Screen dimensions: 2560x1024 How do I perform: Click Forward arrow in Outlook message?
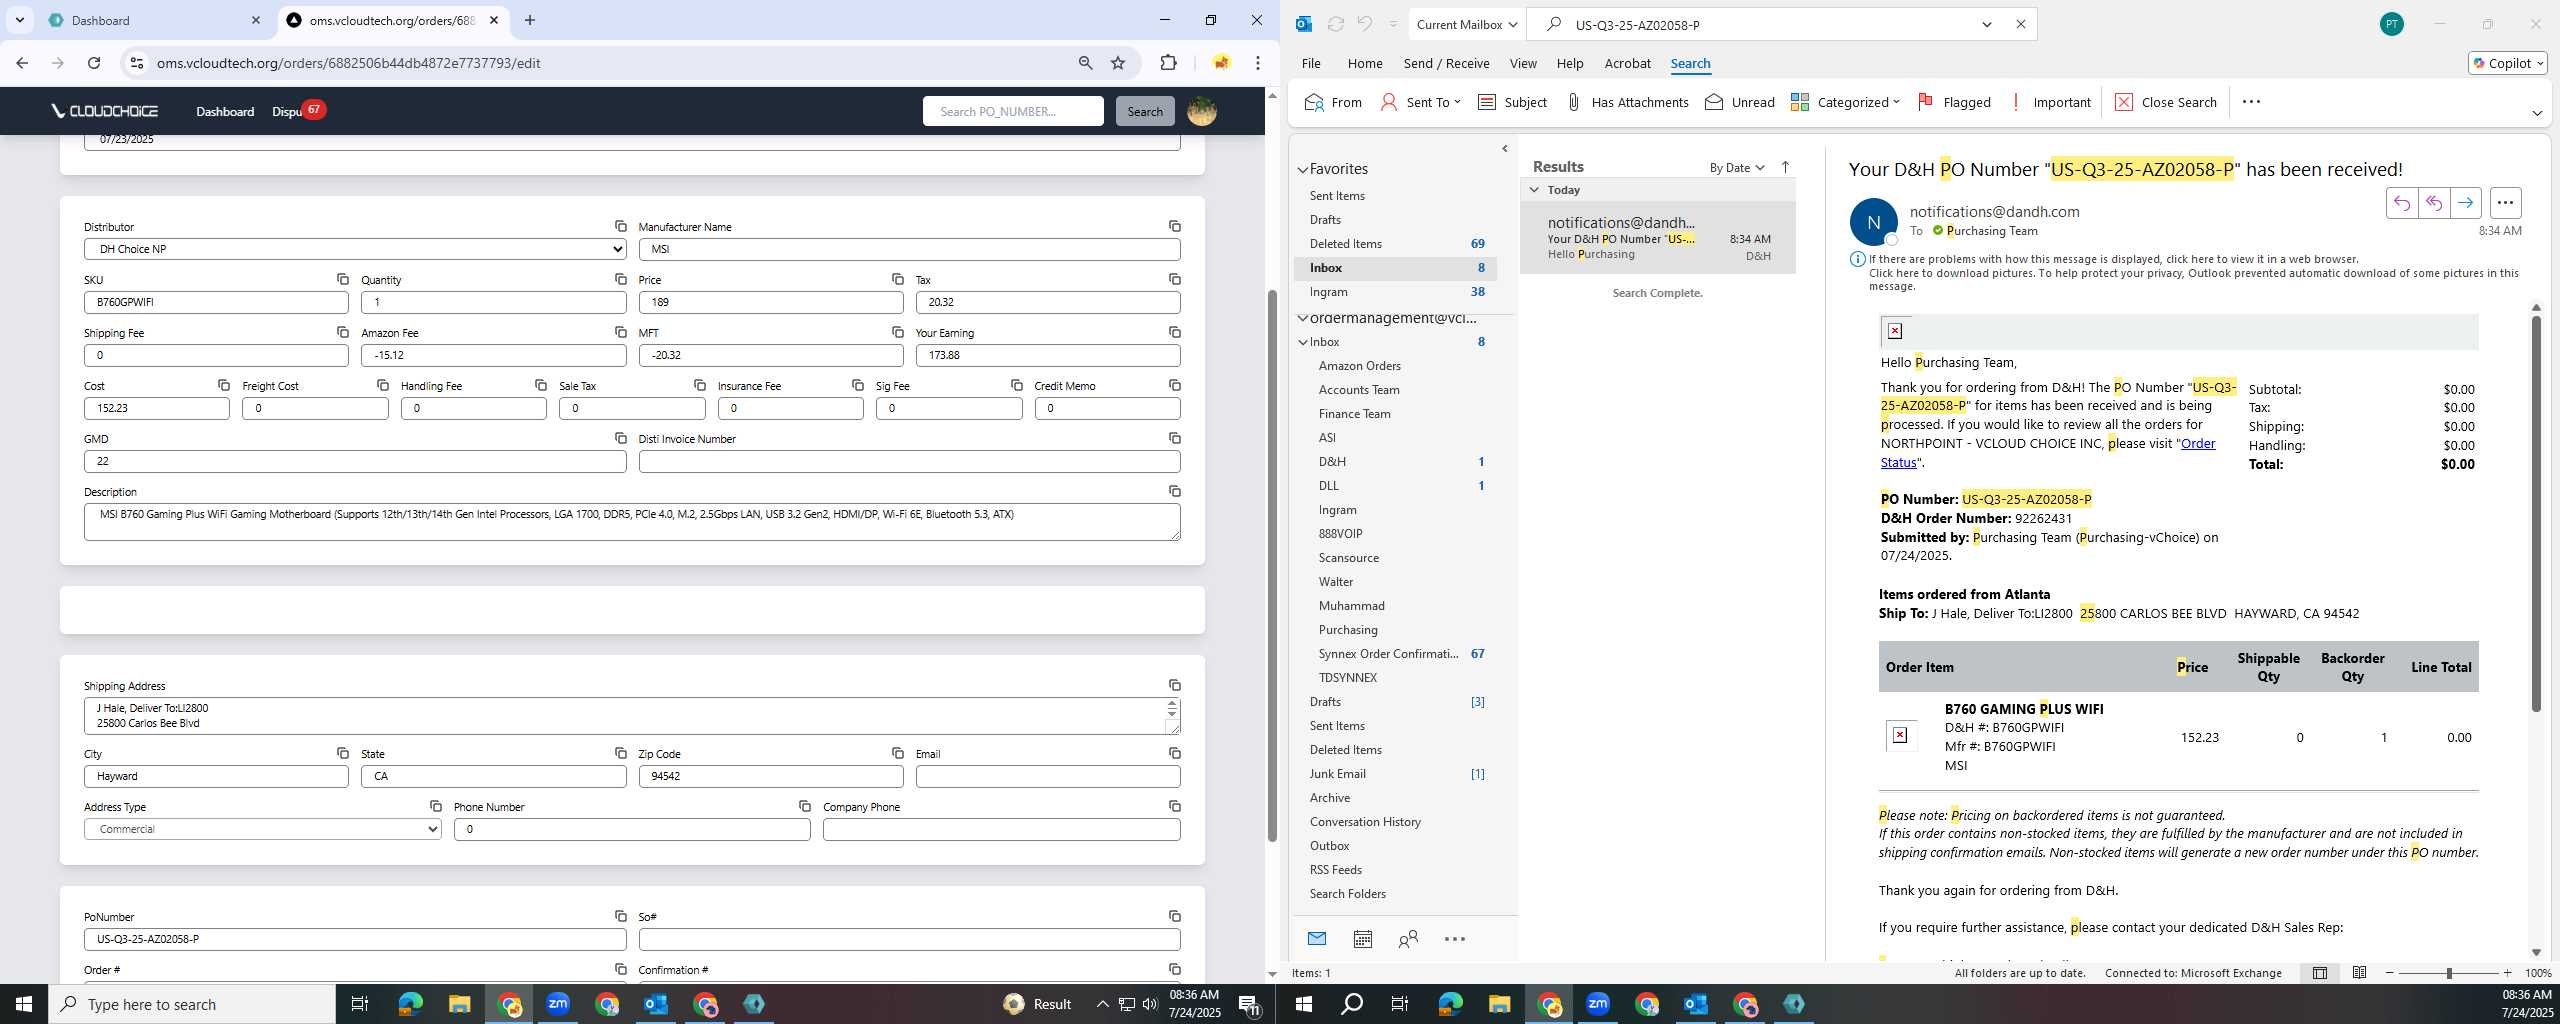[2465, 203]
